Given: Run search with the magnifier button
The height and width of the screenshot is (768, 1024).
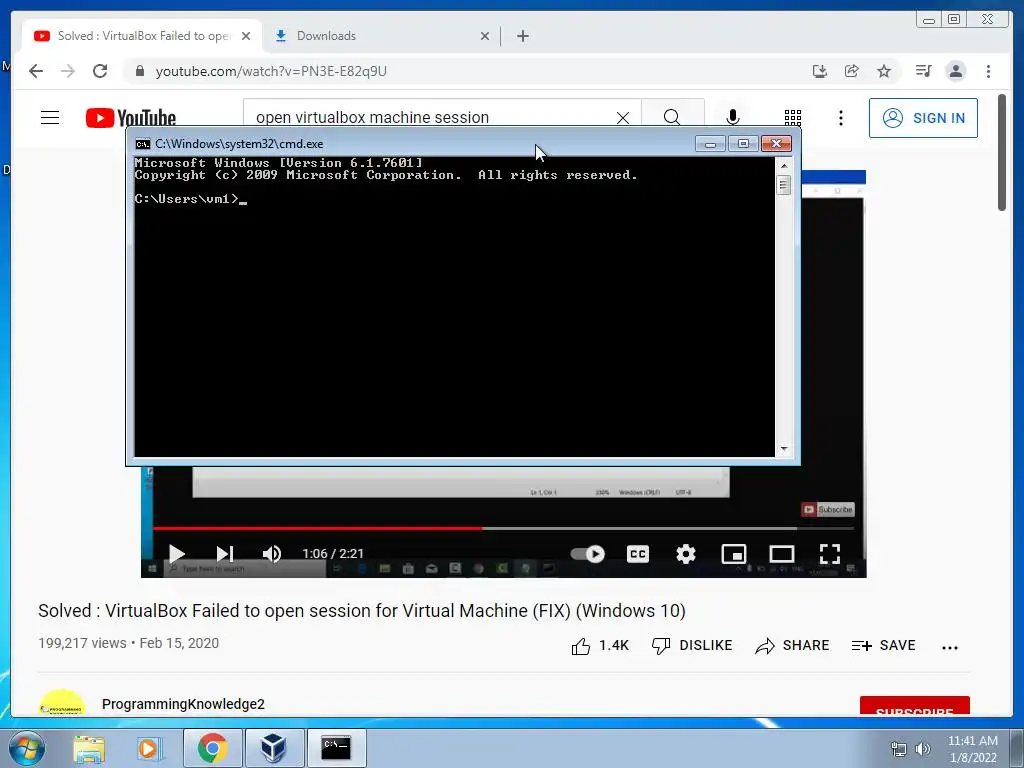Looking at the screenshot, I should (x=672, y=118).
